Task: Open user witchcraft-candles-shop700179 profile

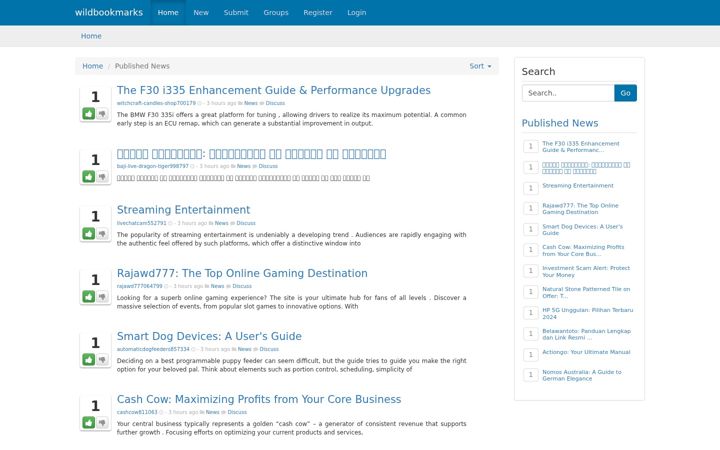Action: point(156,103)
